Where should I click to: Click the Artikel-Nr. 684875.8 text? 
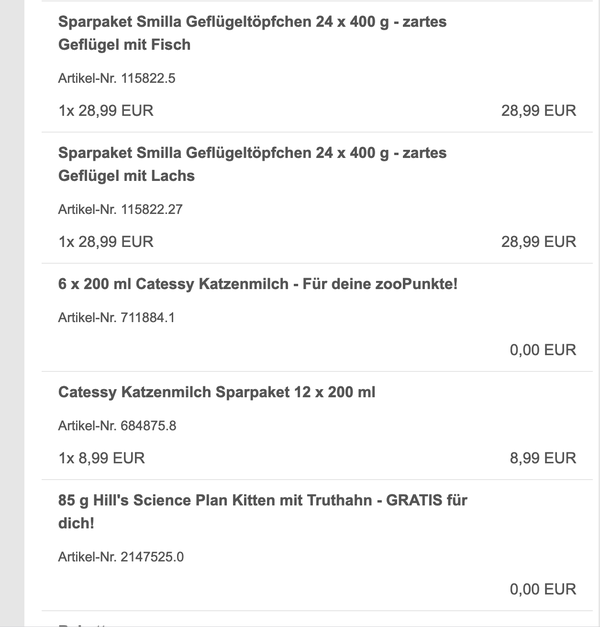(117, 426)
